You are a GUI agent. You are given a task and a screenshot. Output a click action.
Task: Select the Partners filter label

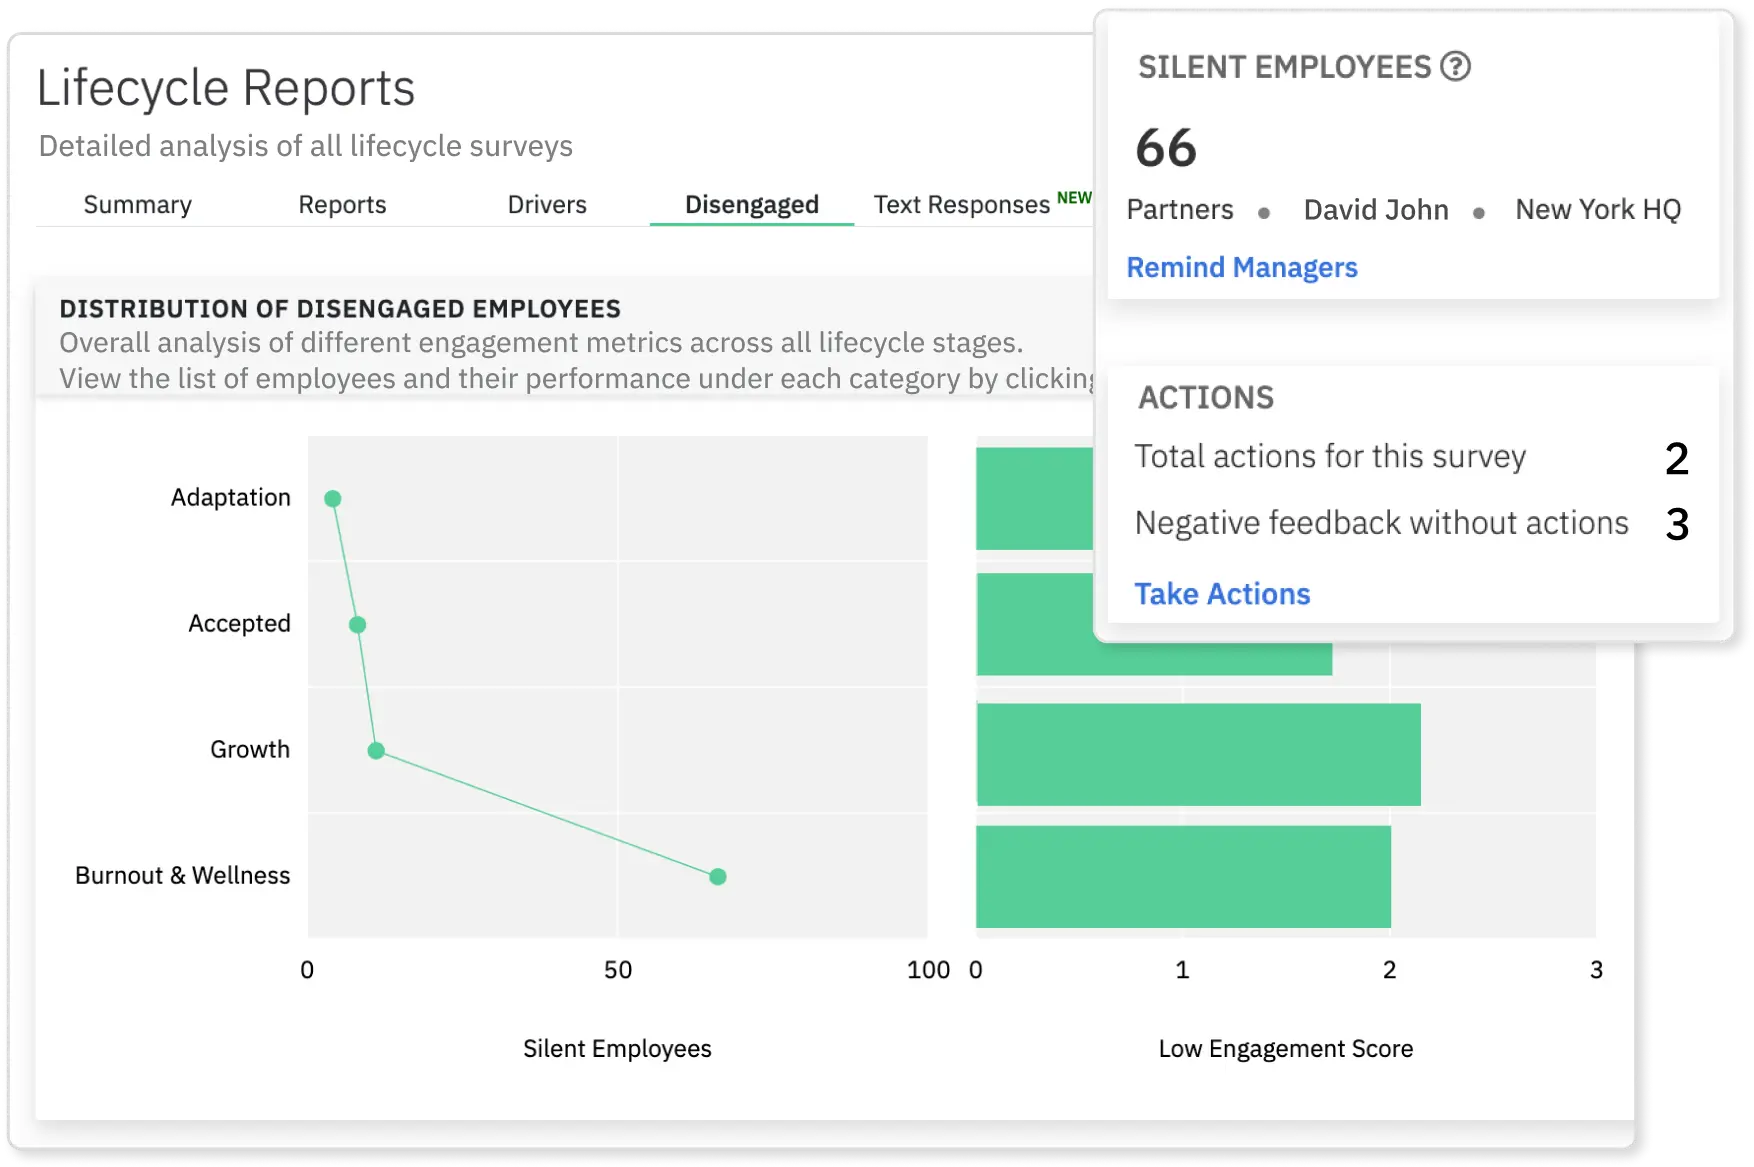click(1180, 209)
